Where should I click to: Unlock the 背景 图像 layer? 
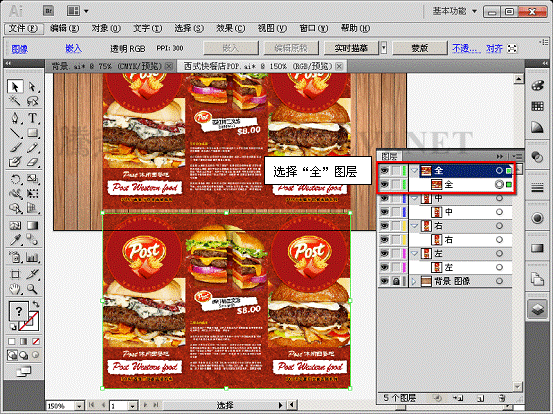point(396,281)
